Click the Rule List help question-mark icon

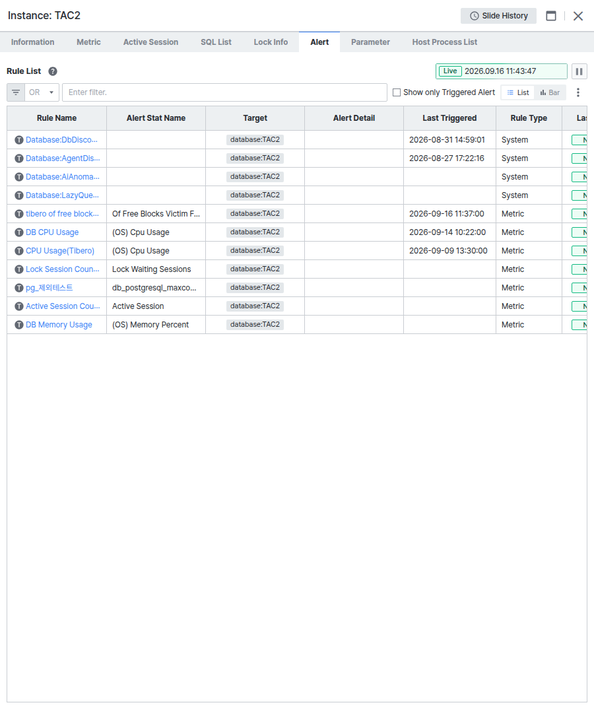click(53, 71)
